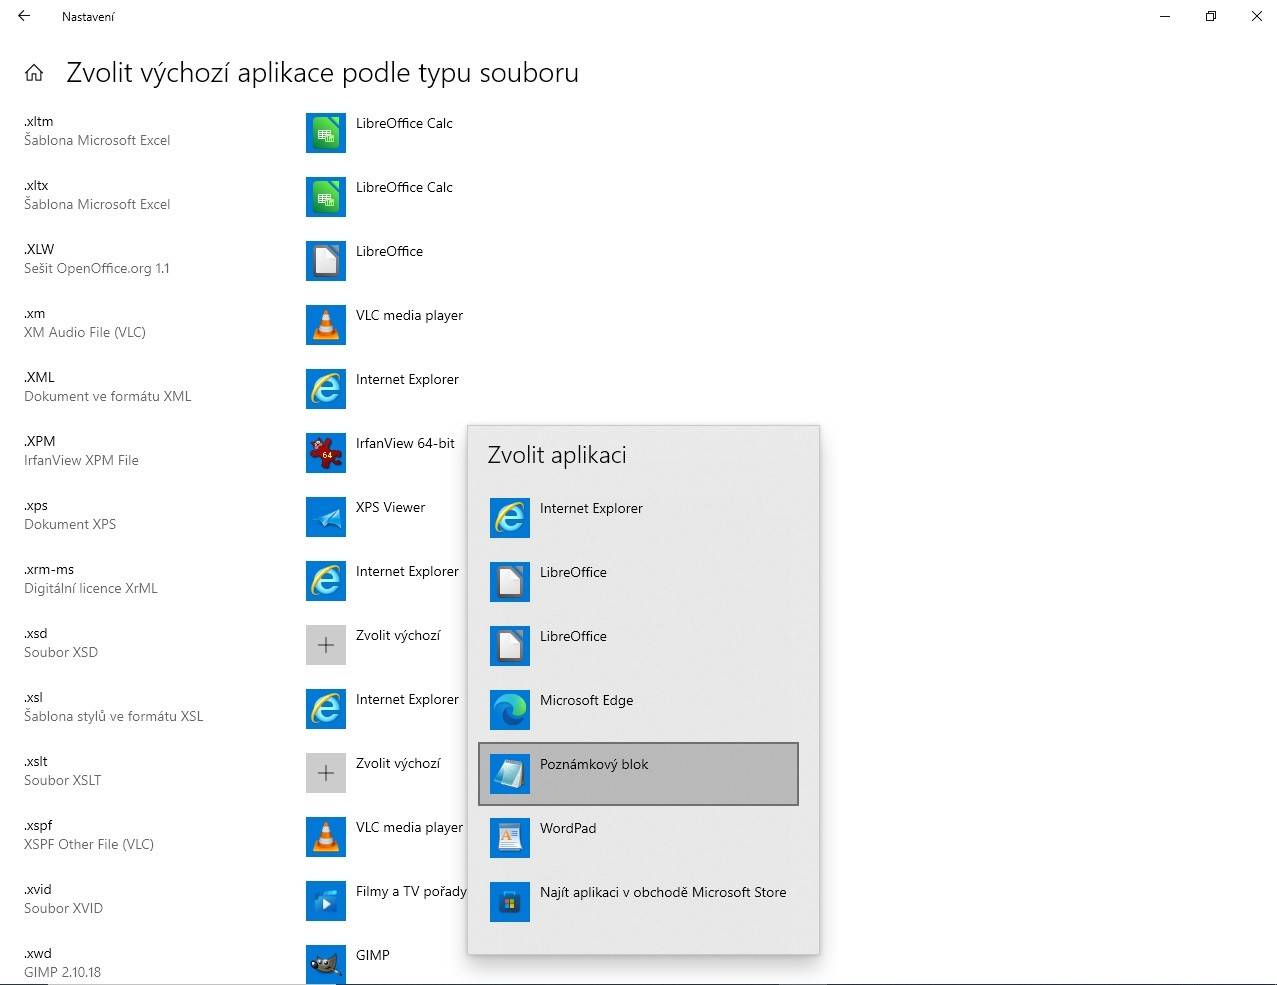
Task: Click Šablona stylů ve formátu XSL text
Action: 114,716
